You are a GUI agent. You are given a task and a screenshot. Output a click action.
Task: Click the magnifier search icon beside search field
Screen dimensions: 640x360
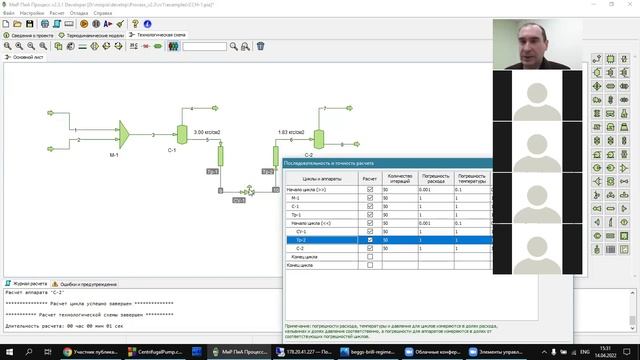(233, 46)
